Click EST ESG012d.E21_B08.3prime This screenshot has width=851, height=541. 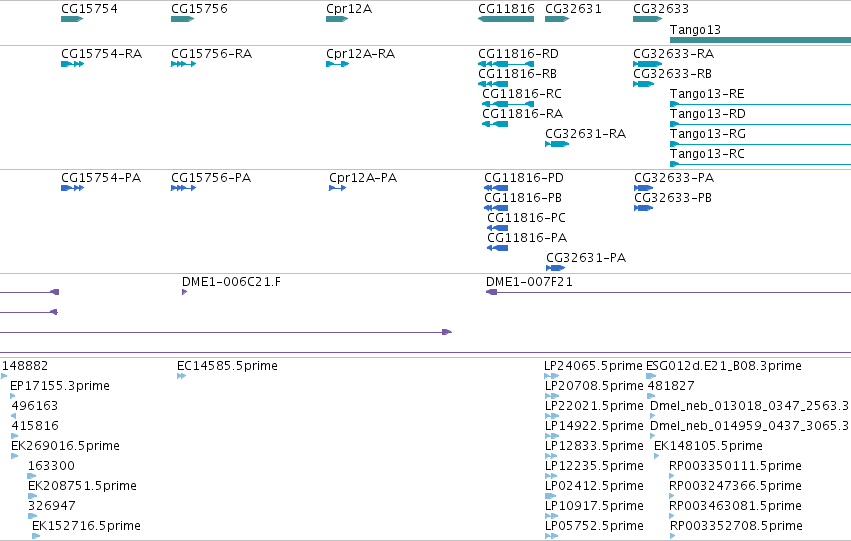pos(651,376)
